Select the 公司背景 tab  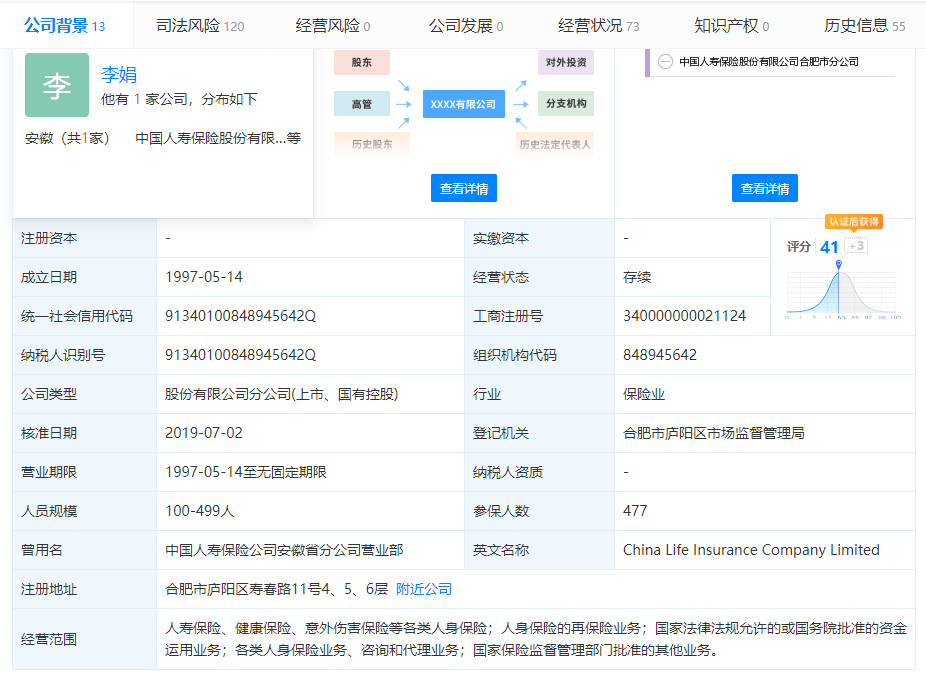pyautogui.click(x=64, y=26)
